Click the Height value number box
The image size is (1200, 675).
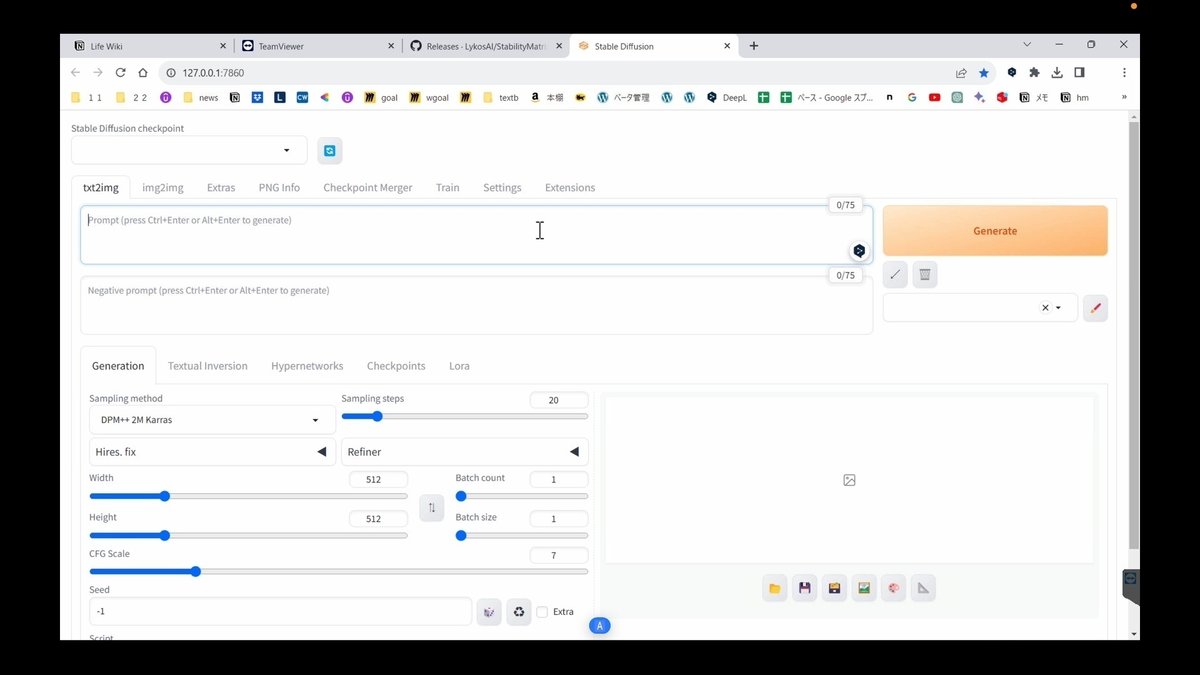coord(379,519)
